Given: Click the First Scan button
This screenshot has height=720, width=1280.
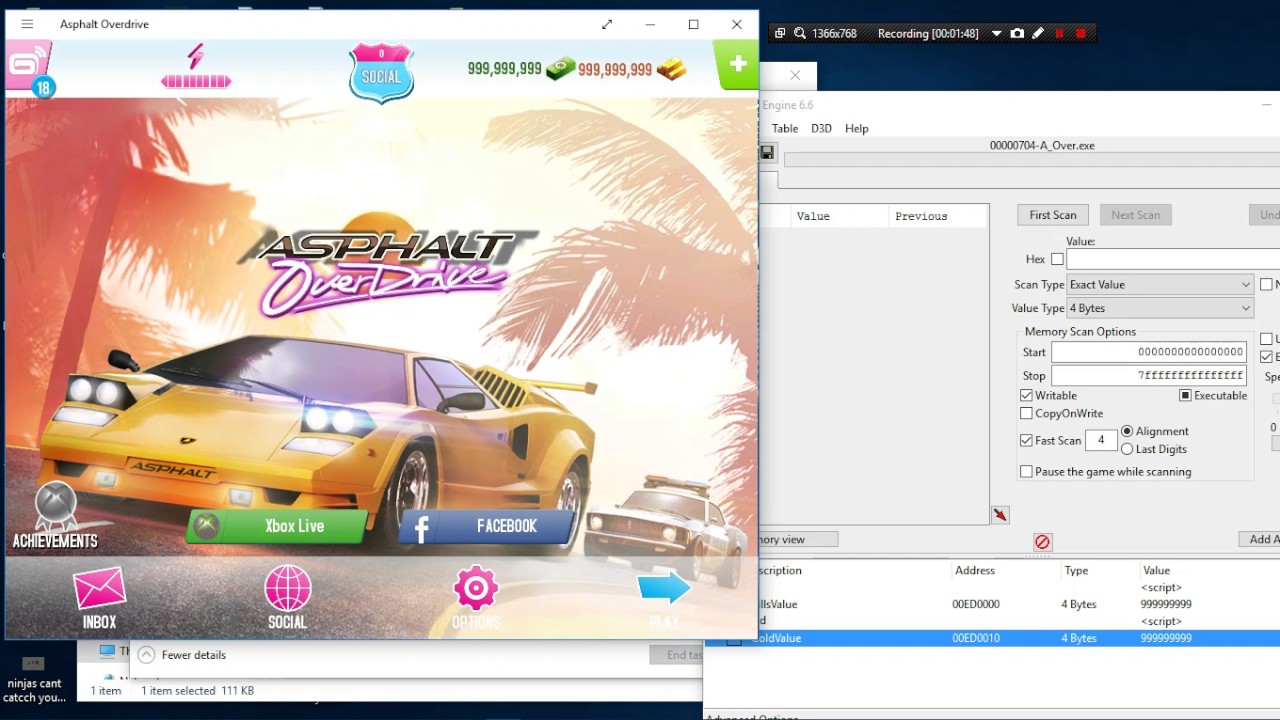Looking at the screenshot, I should [1053, 215].
